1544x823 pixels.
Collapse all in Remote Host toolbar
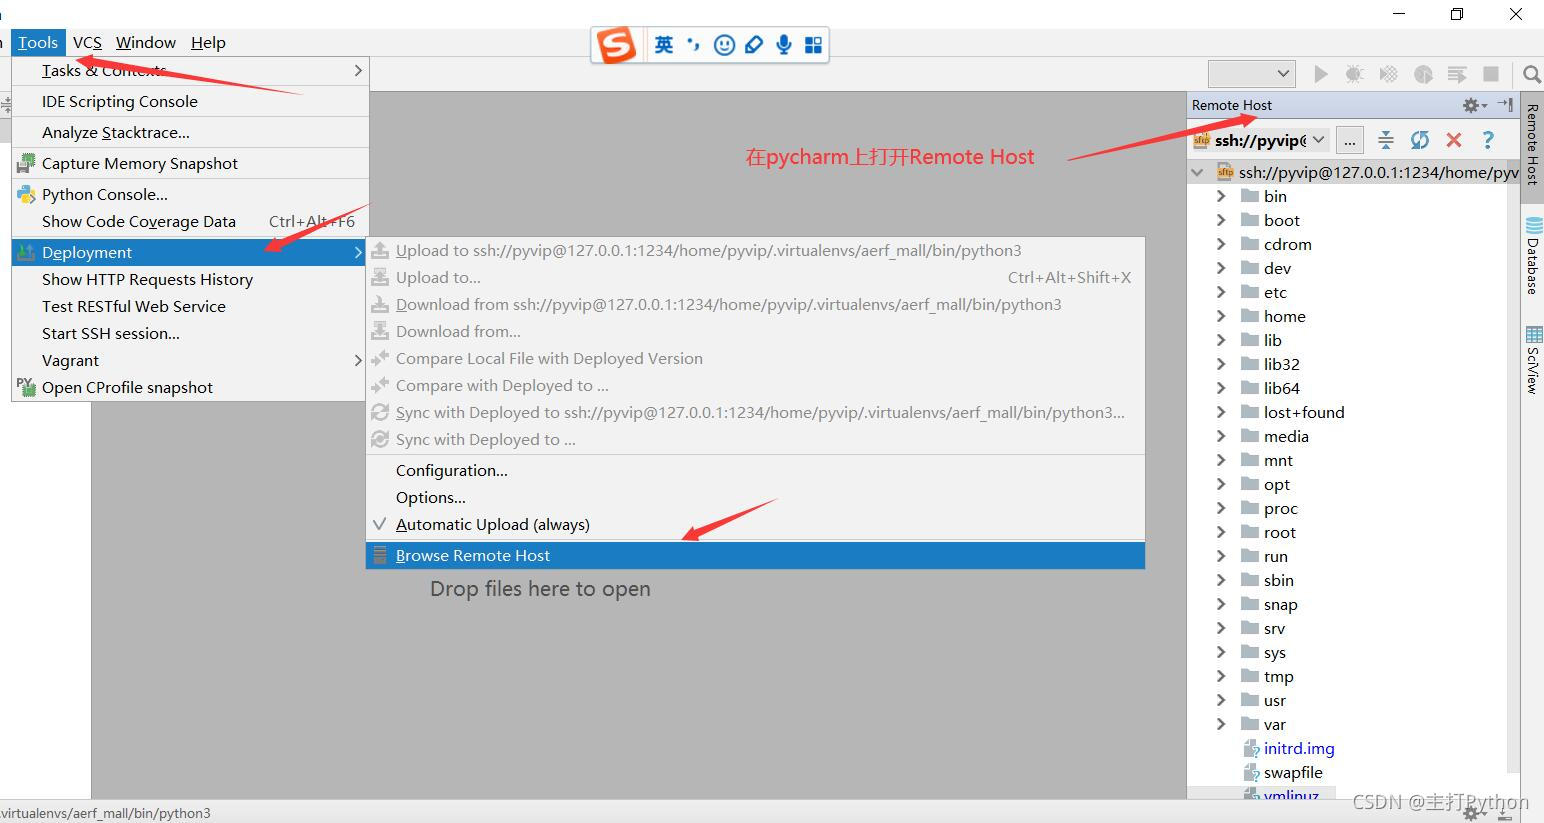[1385, 140]
